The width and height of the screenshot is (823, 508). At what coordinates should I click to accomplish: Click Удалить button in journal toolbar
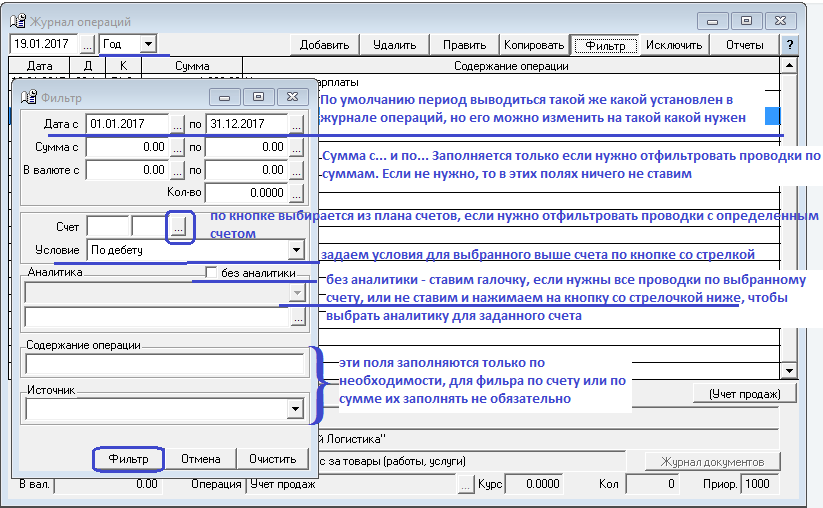coord(394,45)
